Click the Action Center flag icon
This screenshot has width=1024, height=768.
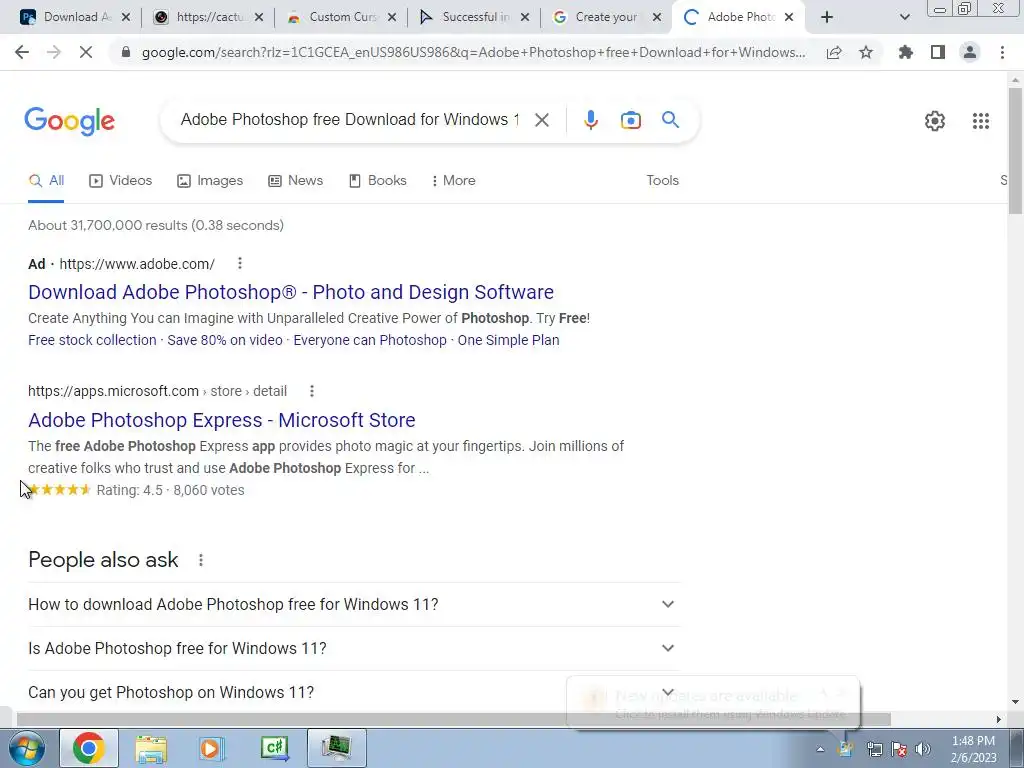pos(899,749)
